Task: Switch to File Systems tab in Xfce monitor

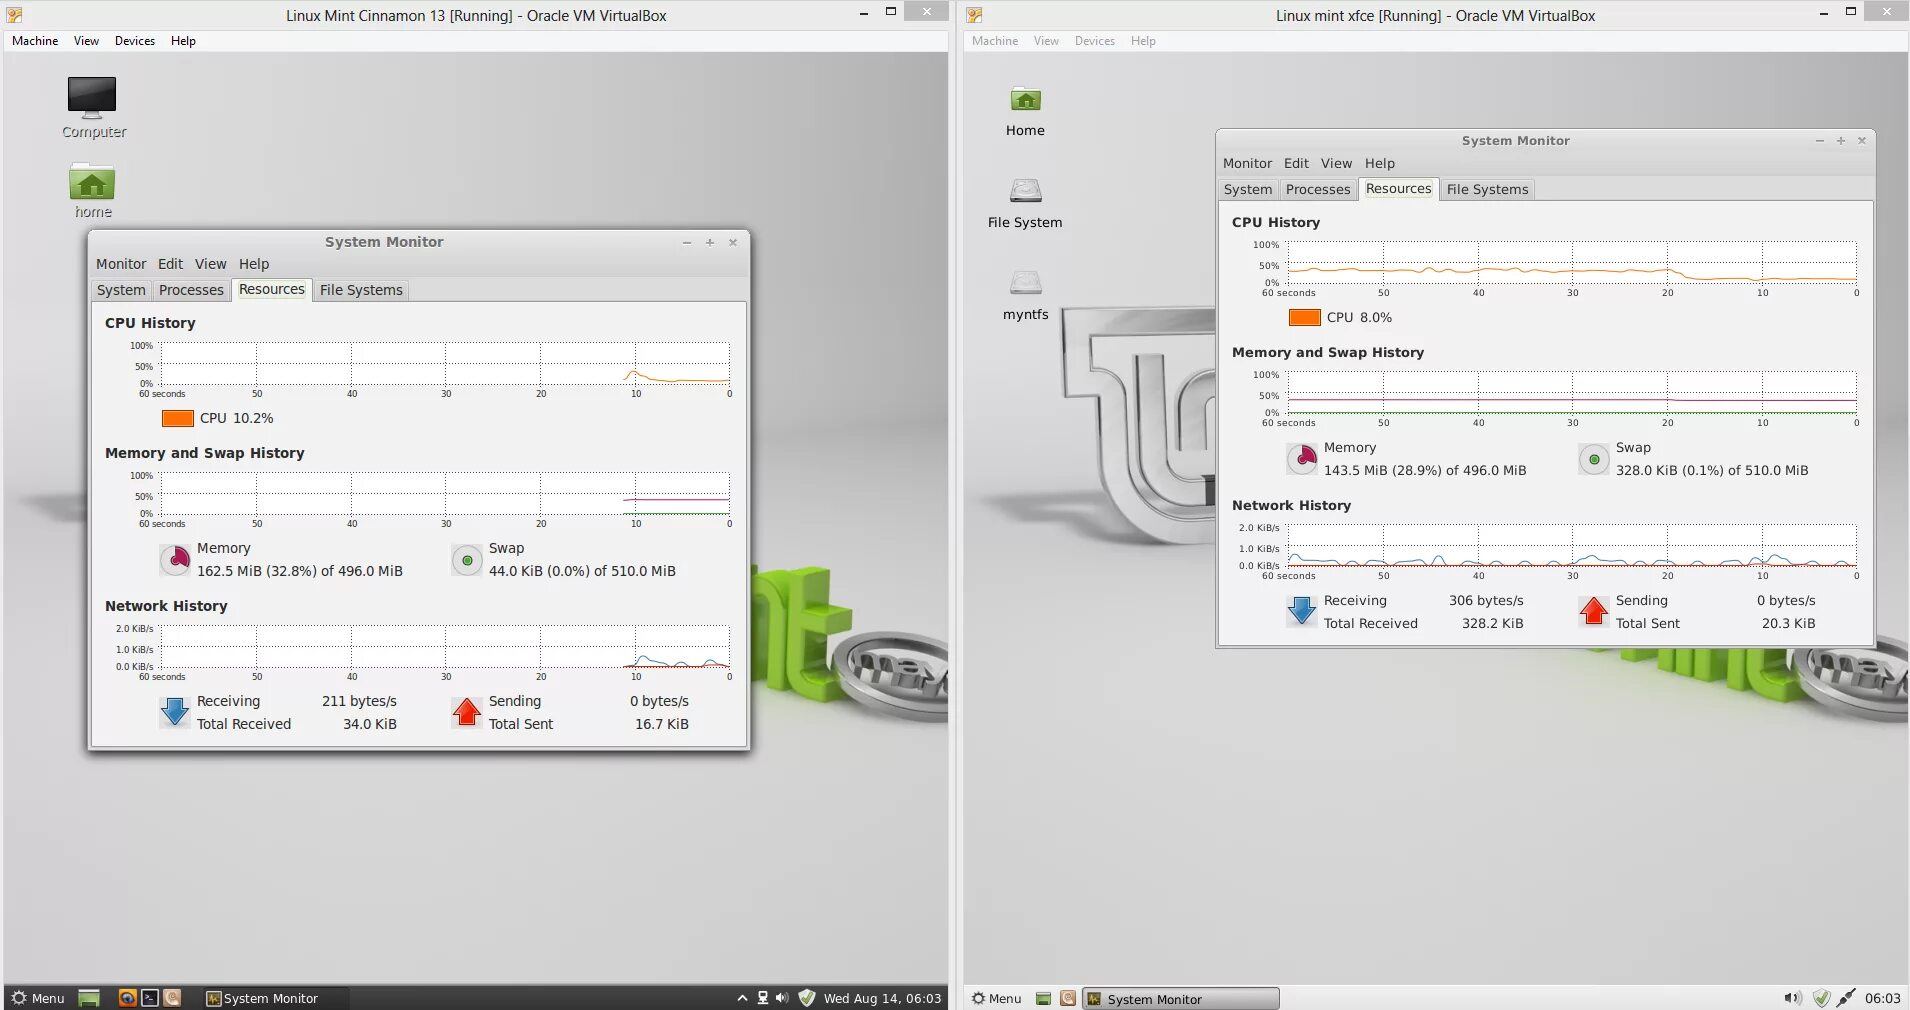Action: click(x=1488, y=189)
